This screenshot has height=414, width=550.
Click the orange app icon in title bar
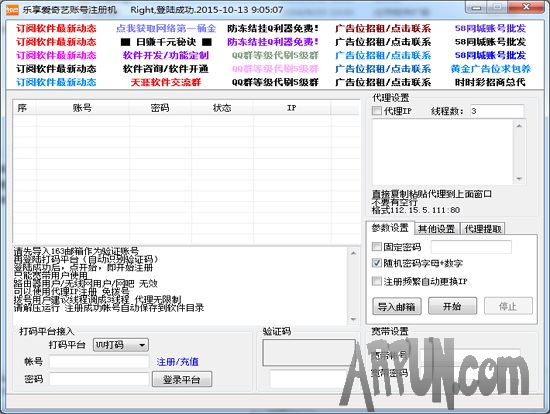12,9
